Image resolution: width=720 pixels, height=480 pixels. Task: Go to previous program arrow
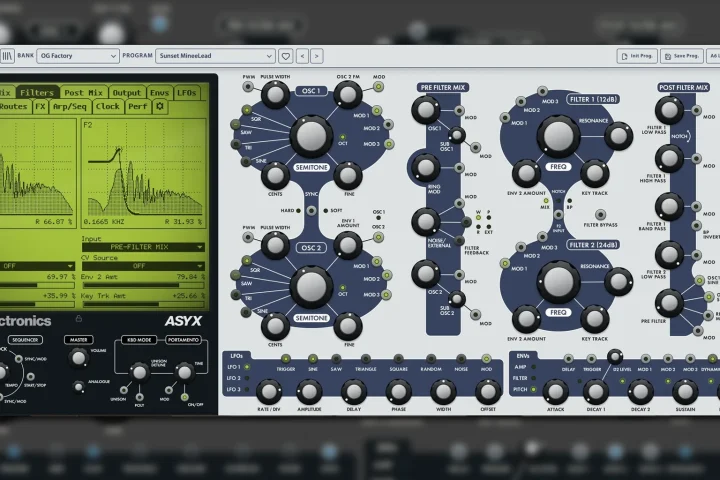(302, 56)
